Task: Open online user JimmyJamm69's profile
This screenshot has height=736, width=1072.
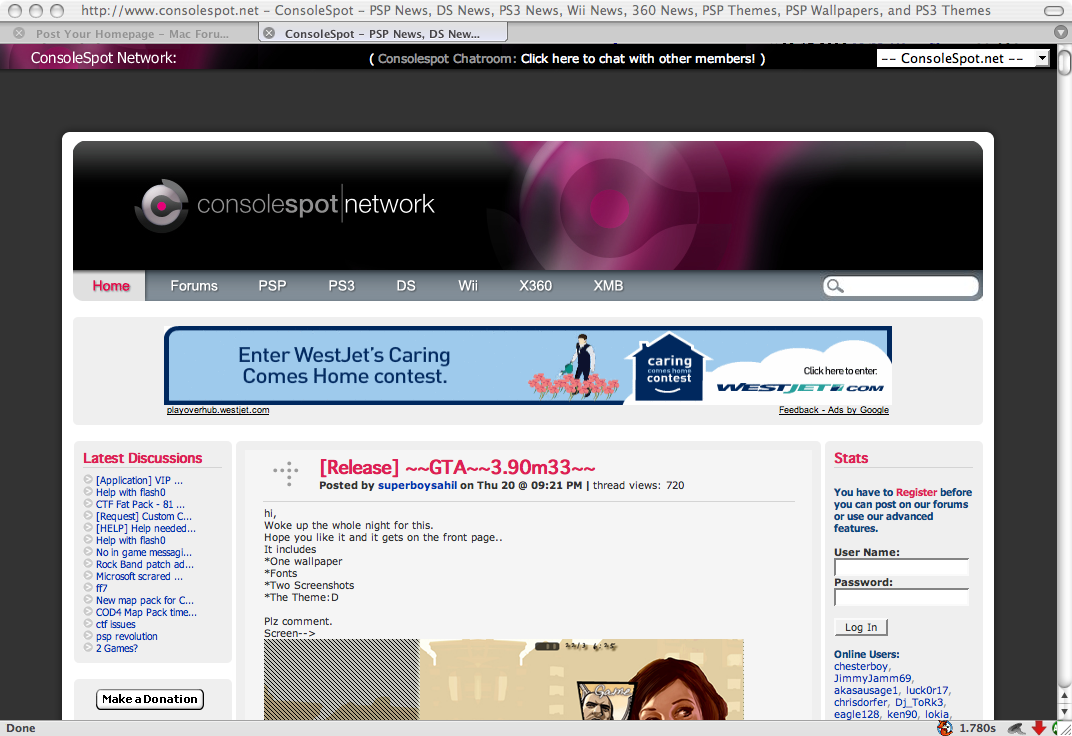Action: point(872,678)
